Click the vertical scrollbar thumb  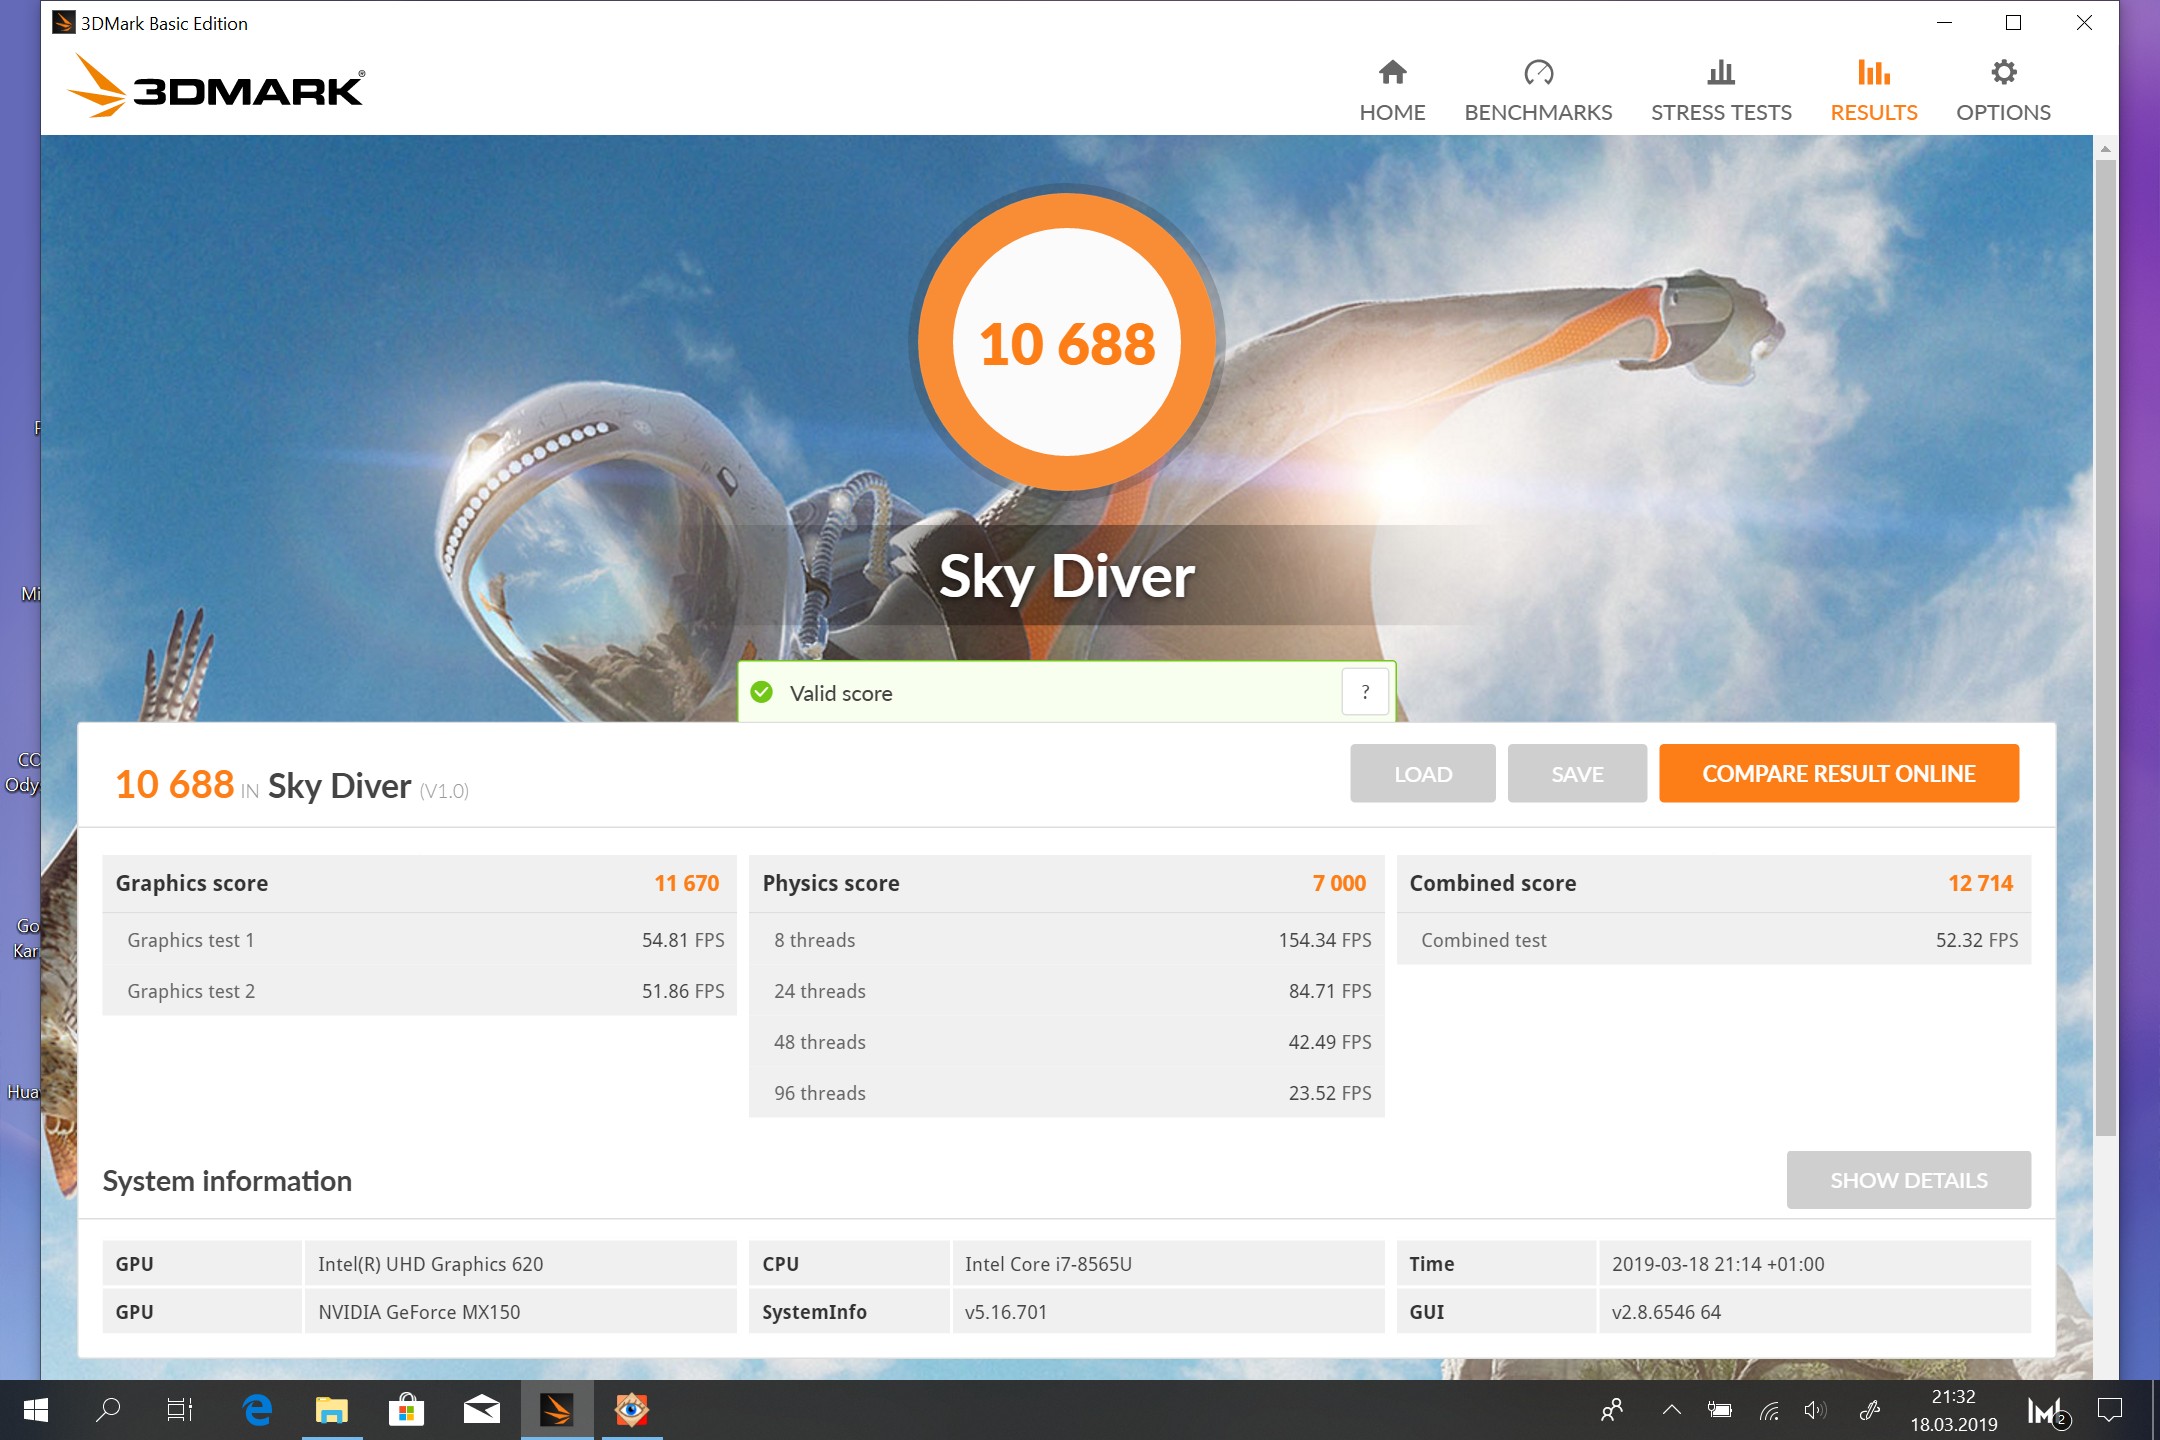[2105, 648]
